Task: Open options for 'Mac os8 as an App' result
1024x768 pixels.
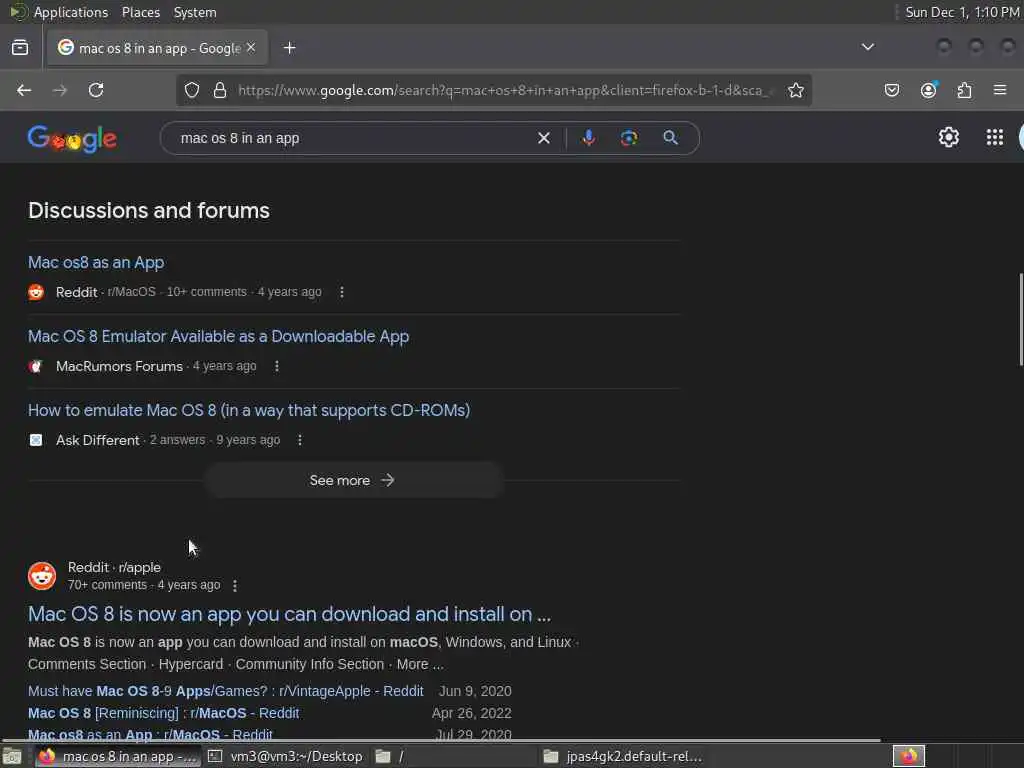Action: coord(342,292)
